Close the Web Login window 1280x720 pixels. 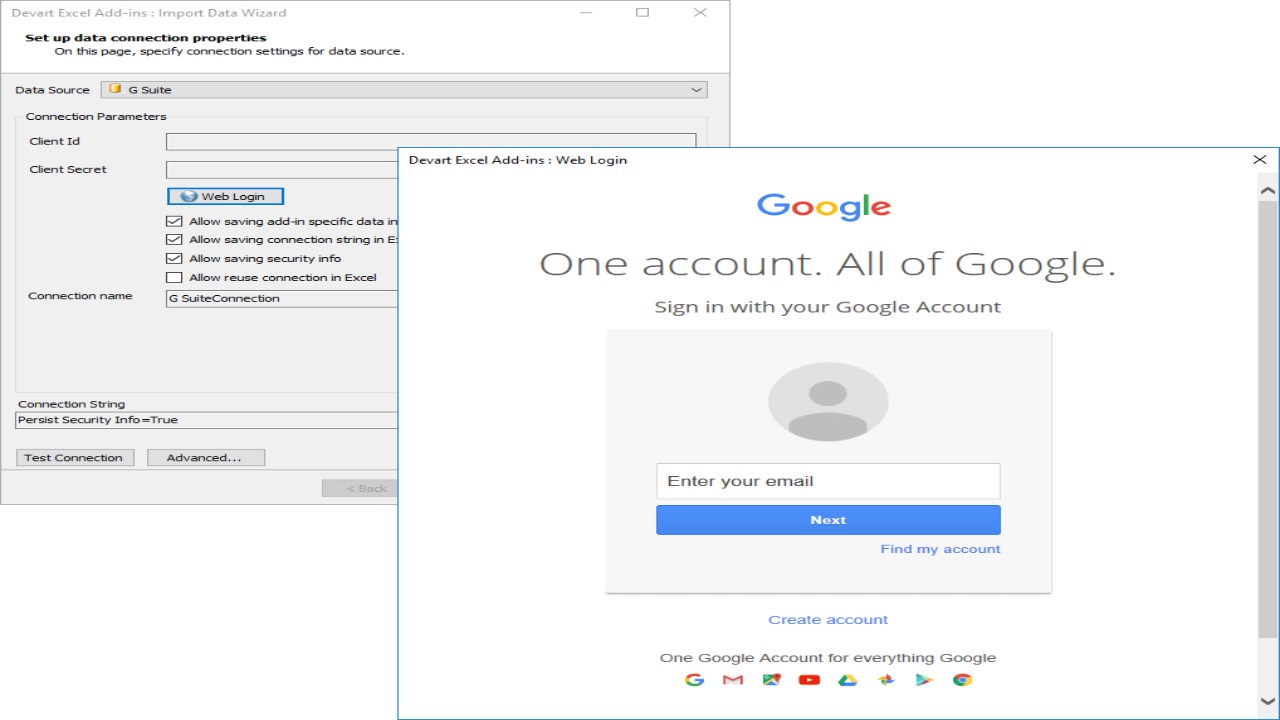[x=1260, y=160]
